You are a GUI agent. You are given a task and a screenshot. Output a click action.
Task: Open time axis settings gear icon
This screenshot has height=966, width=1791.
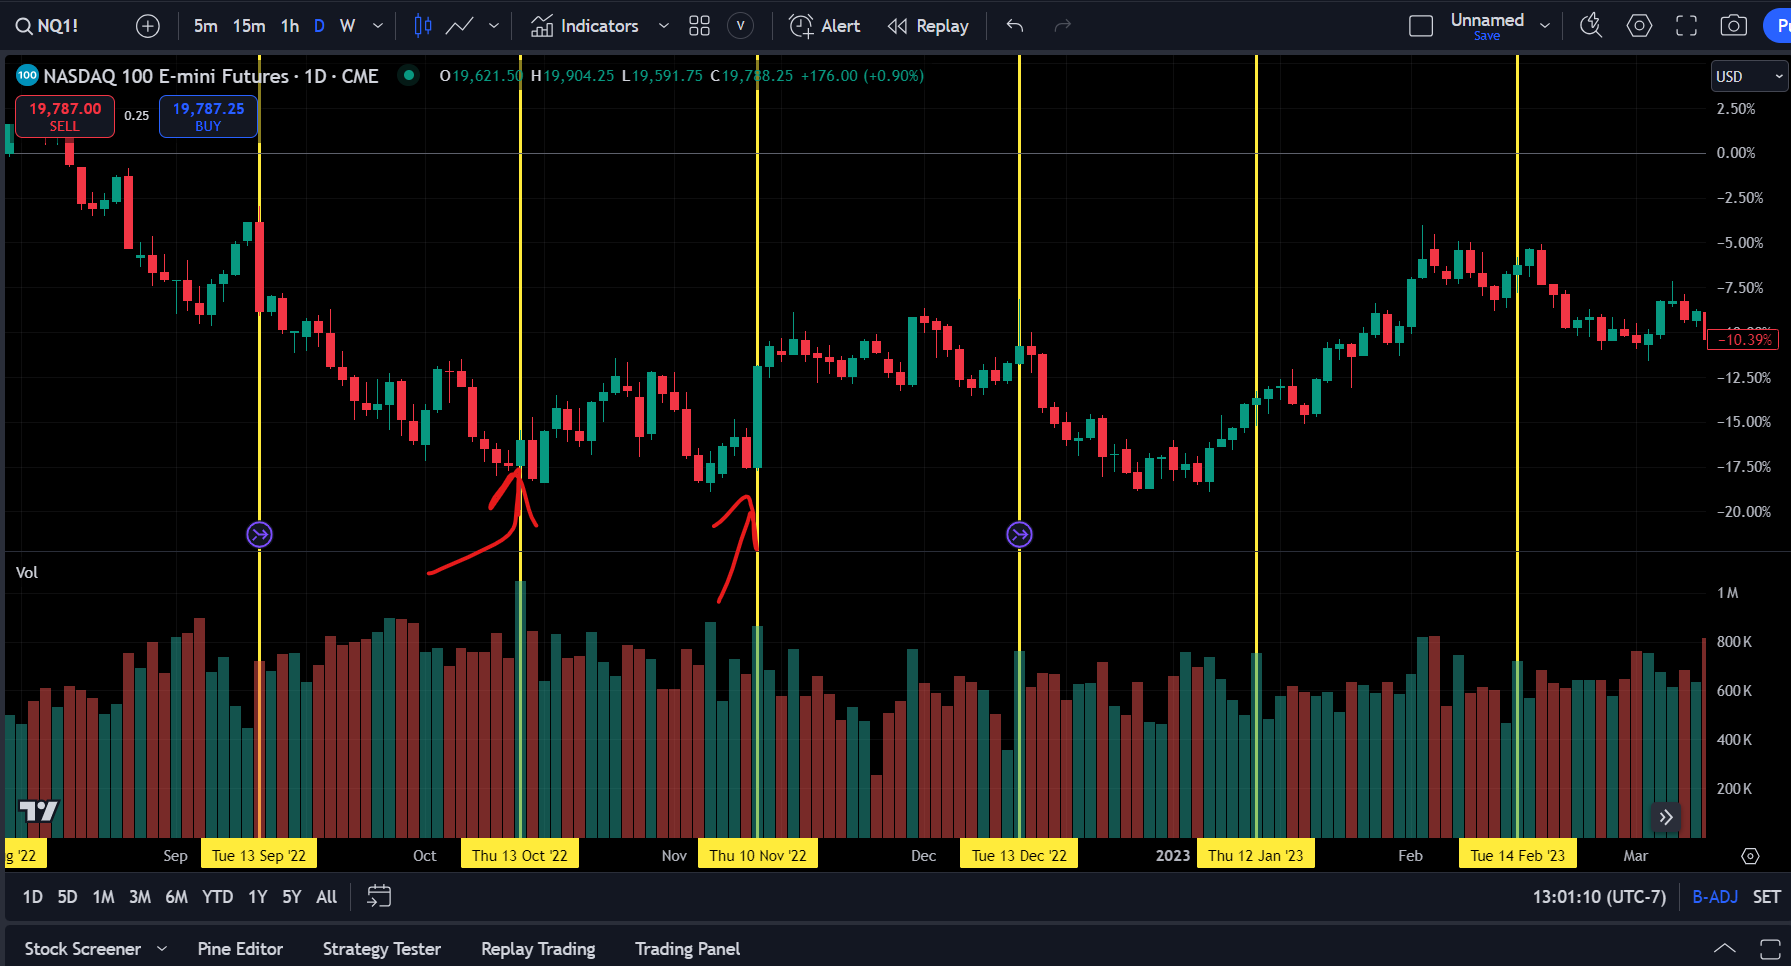(x=1750, y=856)
